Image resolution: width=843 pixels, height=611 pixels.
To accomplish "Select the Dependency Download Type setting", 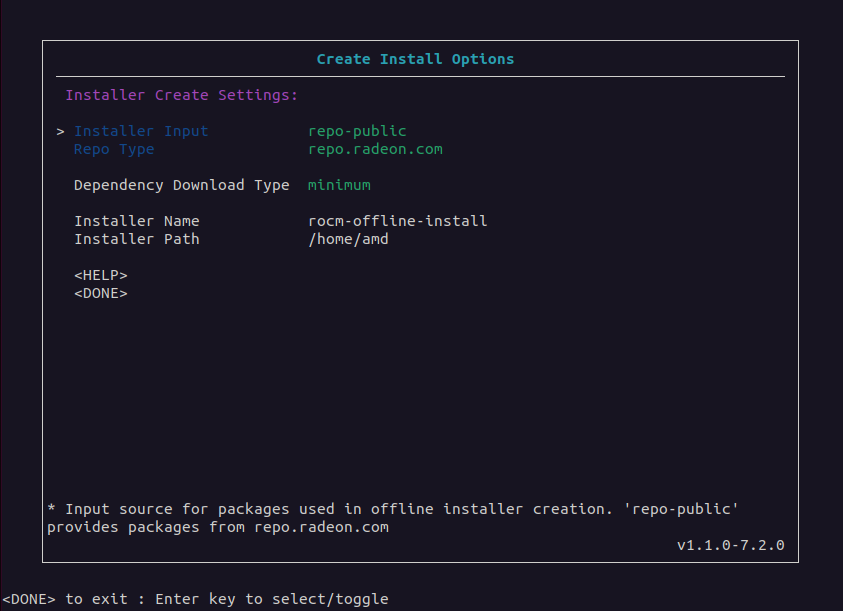I will 181,185.
